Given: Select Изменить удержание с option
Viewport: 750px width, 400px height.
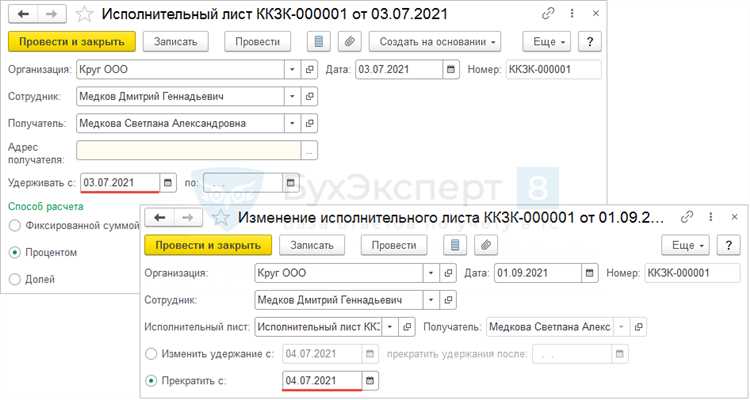Looking at the screenshot, I should (x=151, y=354).
